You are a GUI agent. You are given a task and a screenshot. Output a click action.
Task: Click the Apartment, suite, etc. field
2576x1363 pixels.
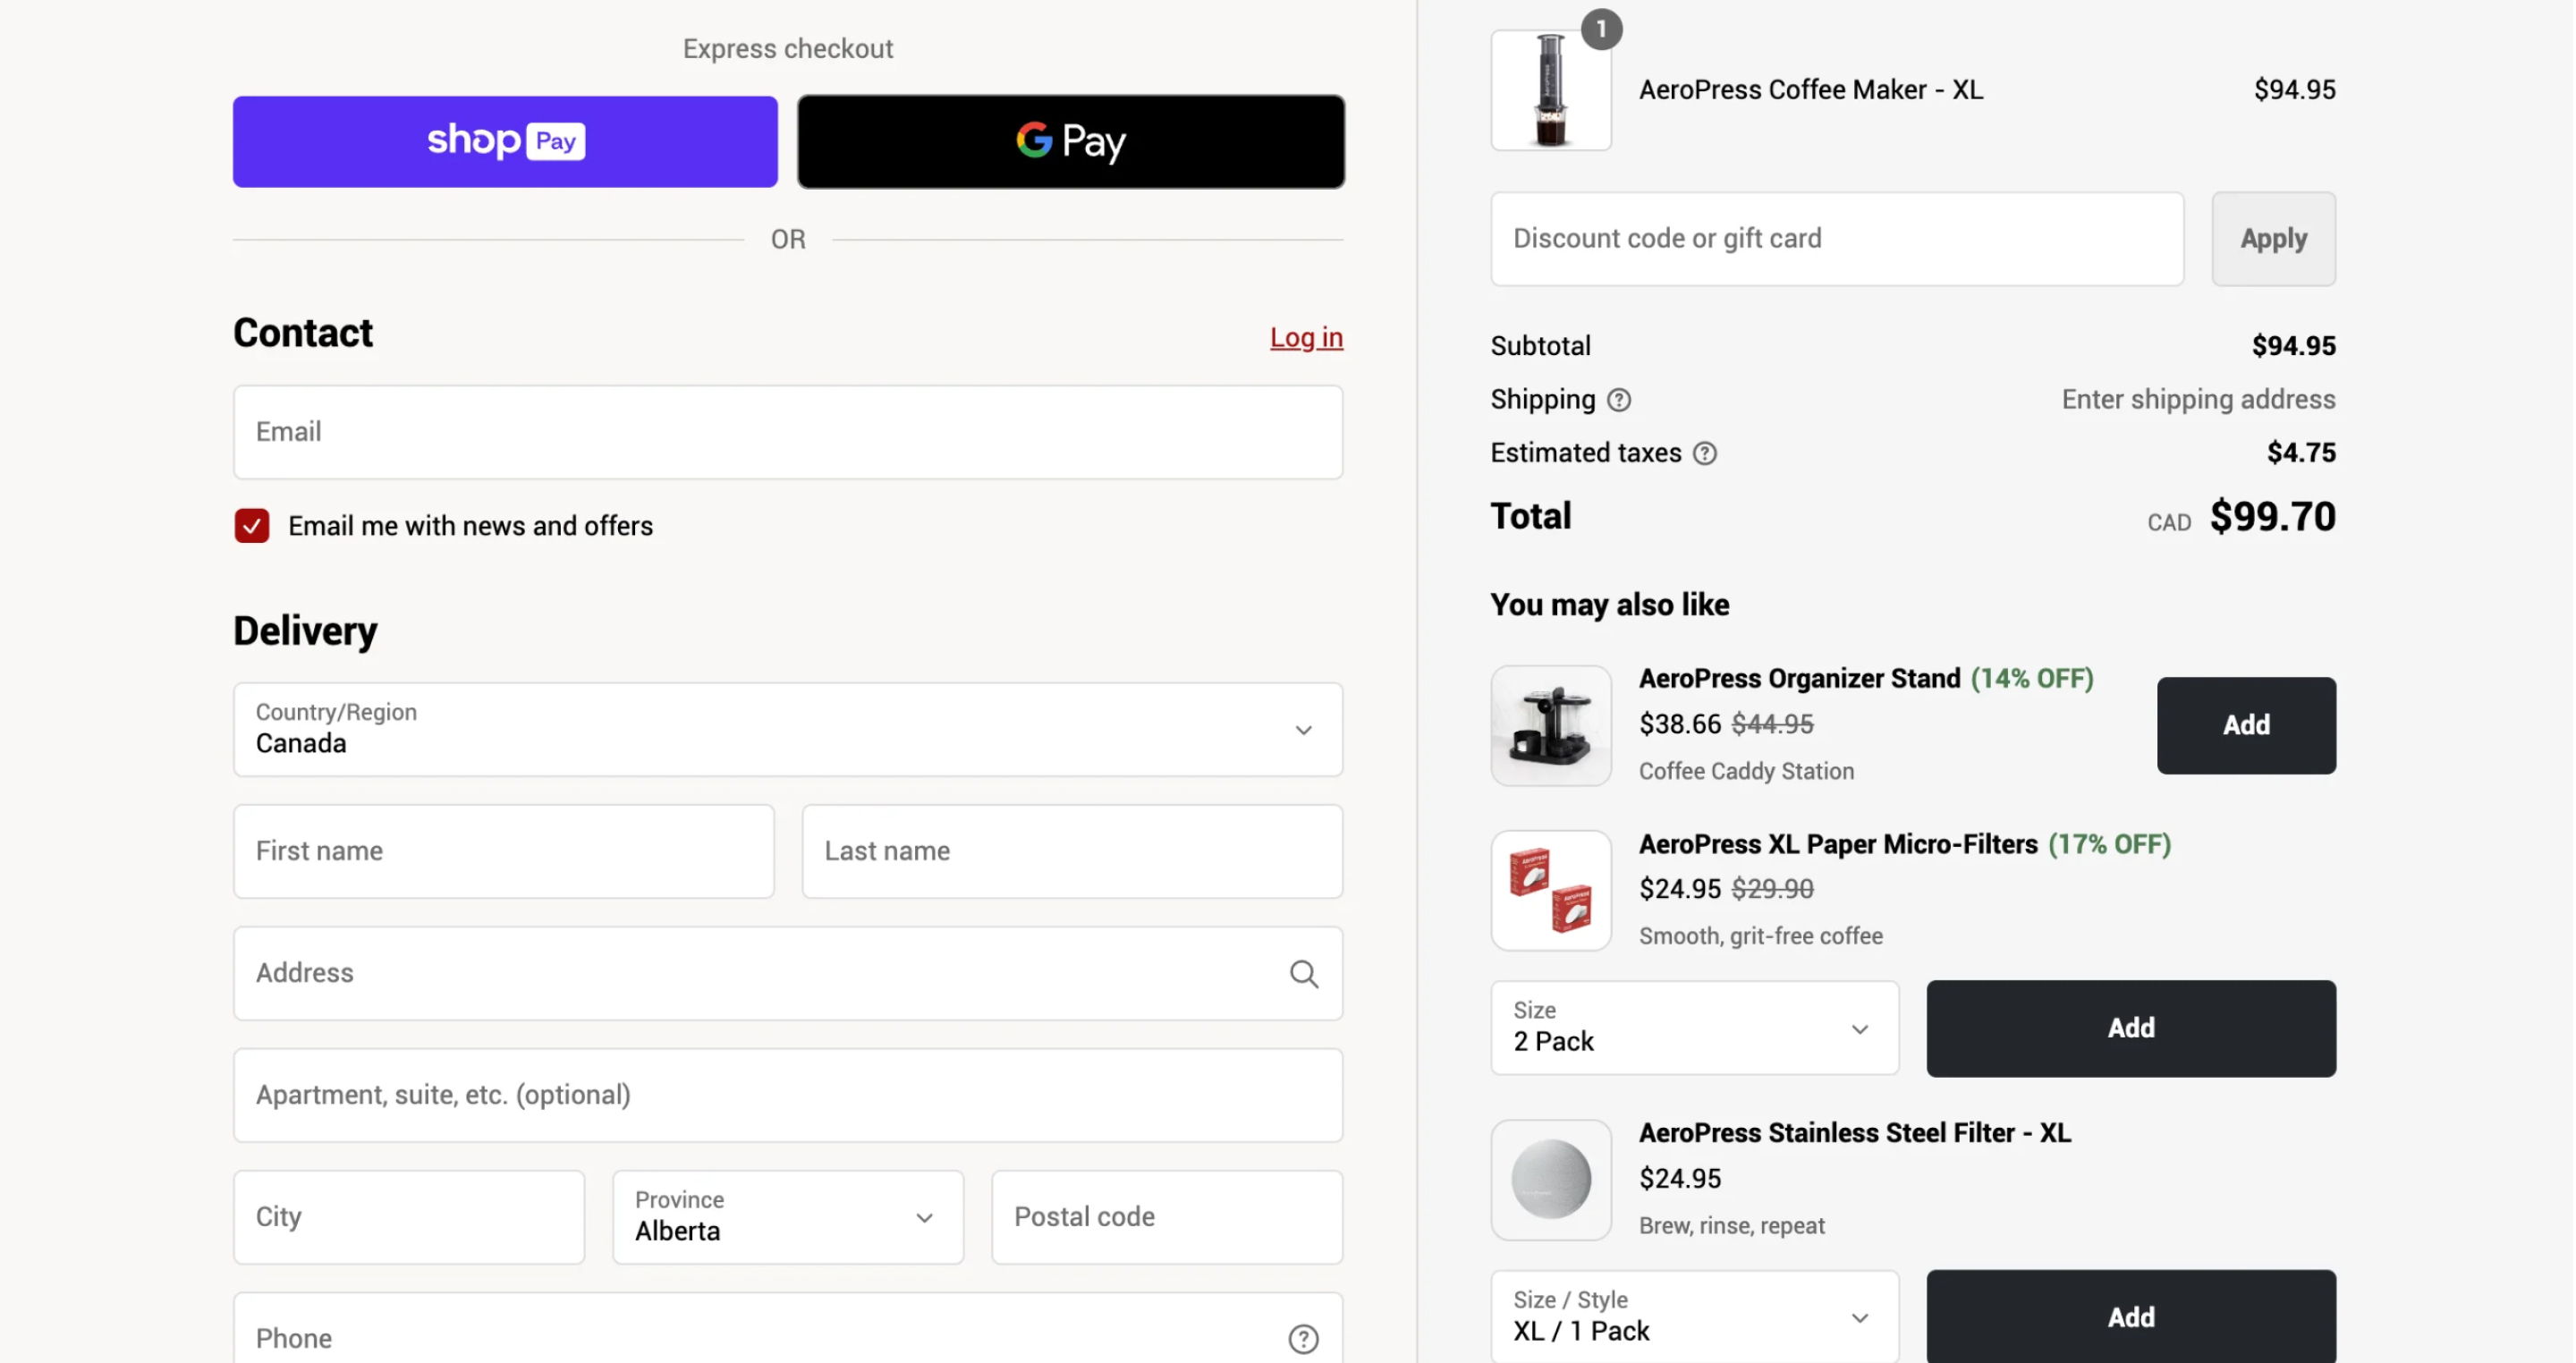788,1096
